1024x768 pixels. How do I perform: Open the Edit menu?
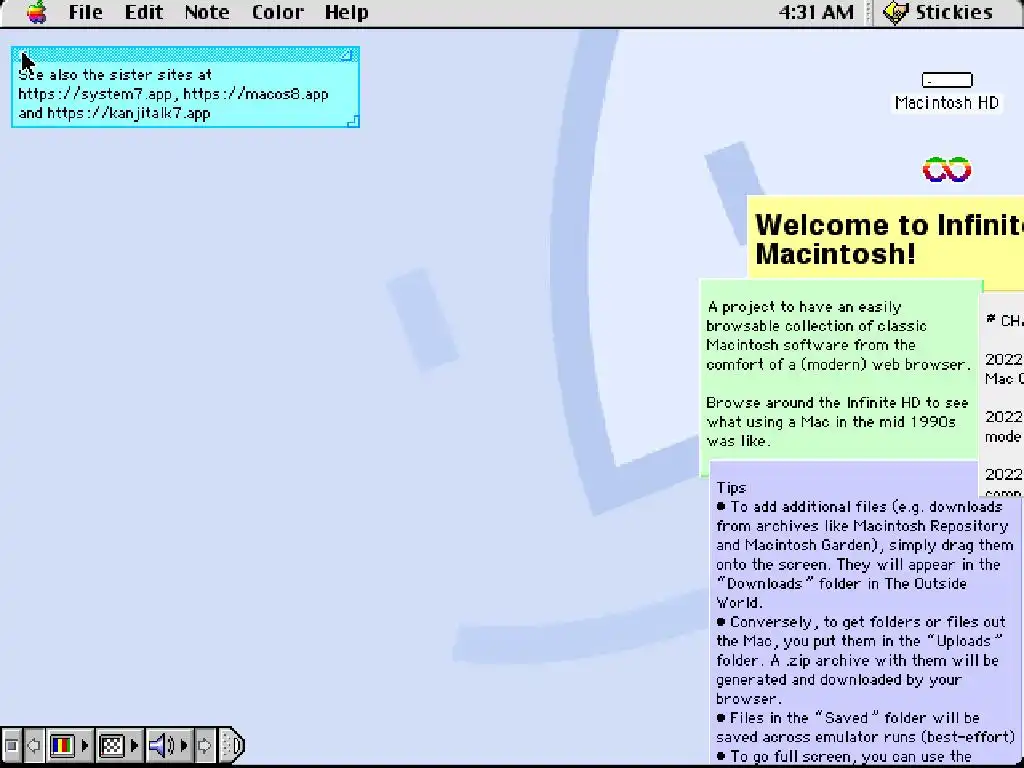point(144,12)
